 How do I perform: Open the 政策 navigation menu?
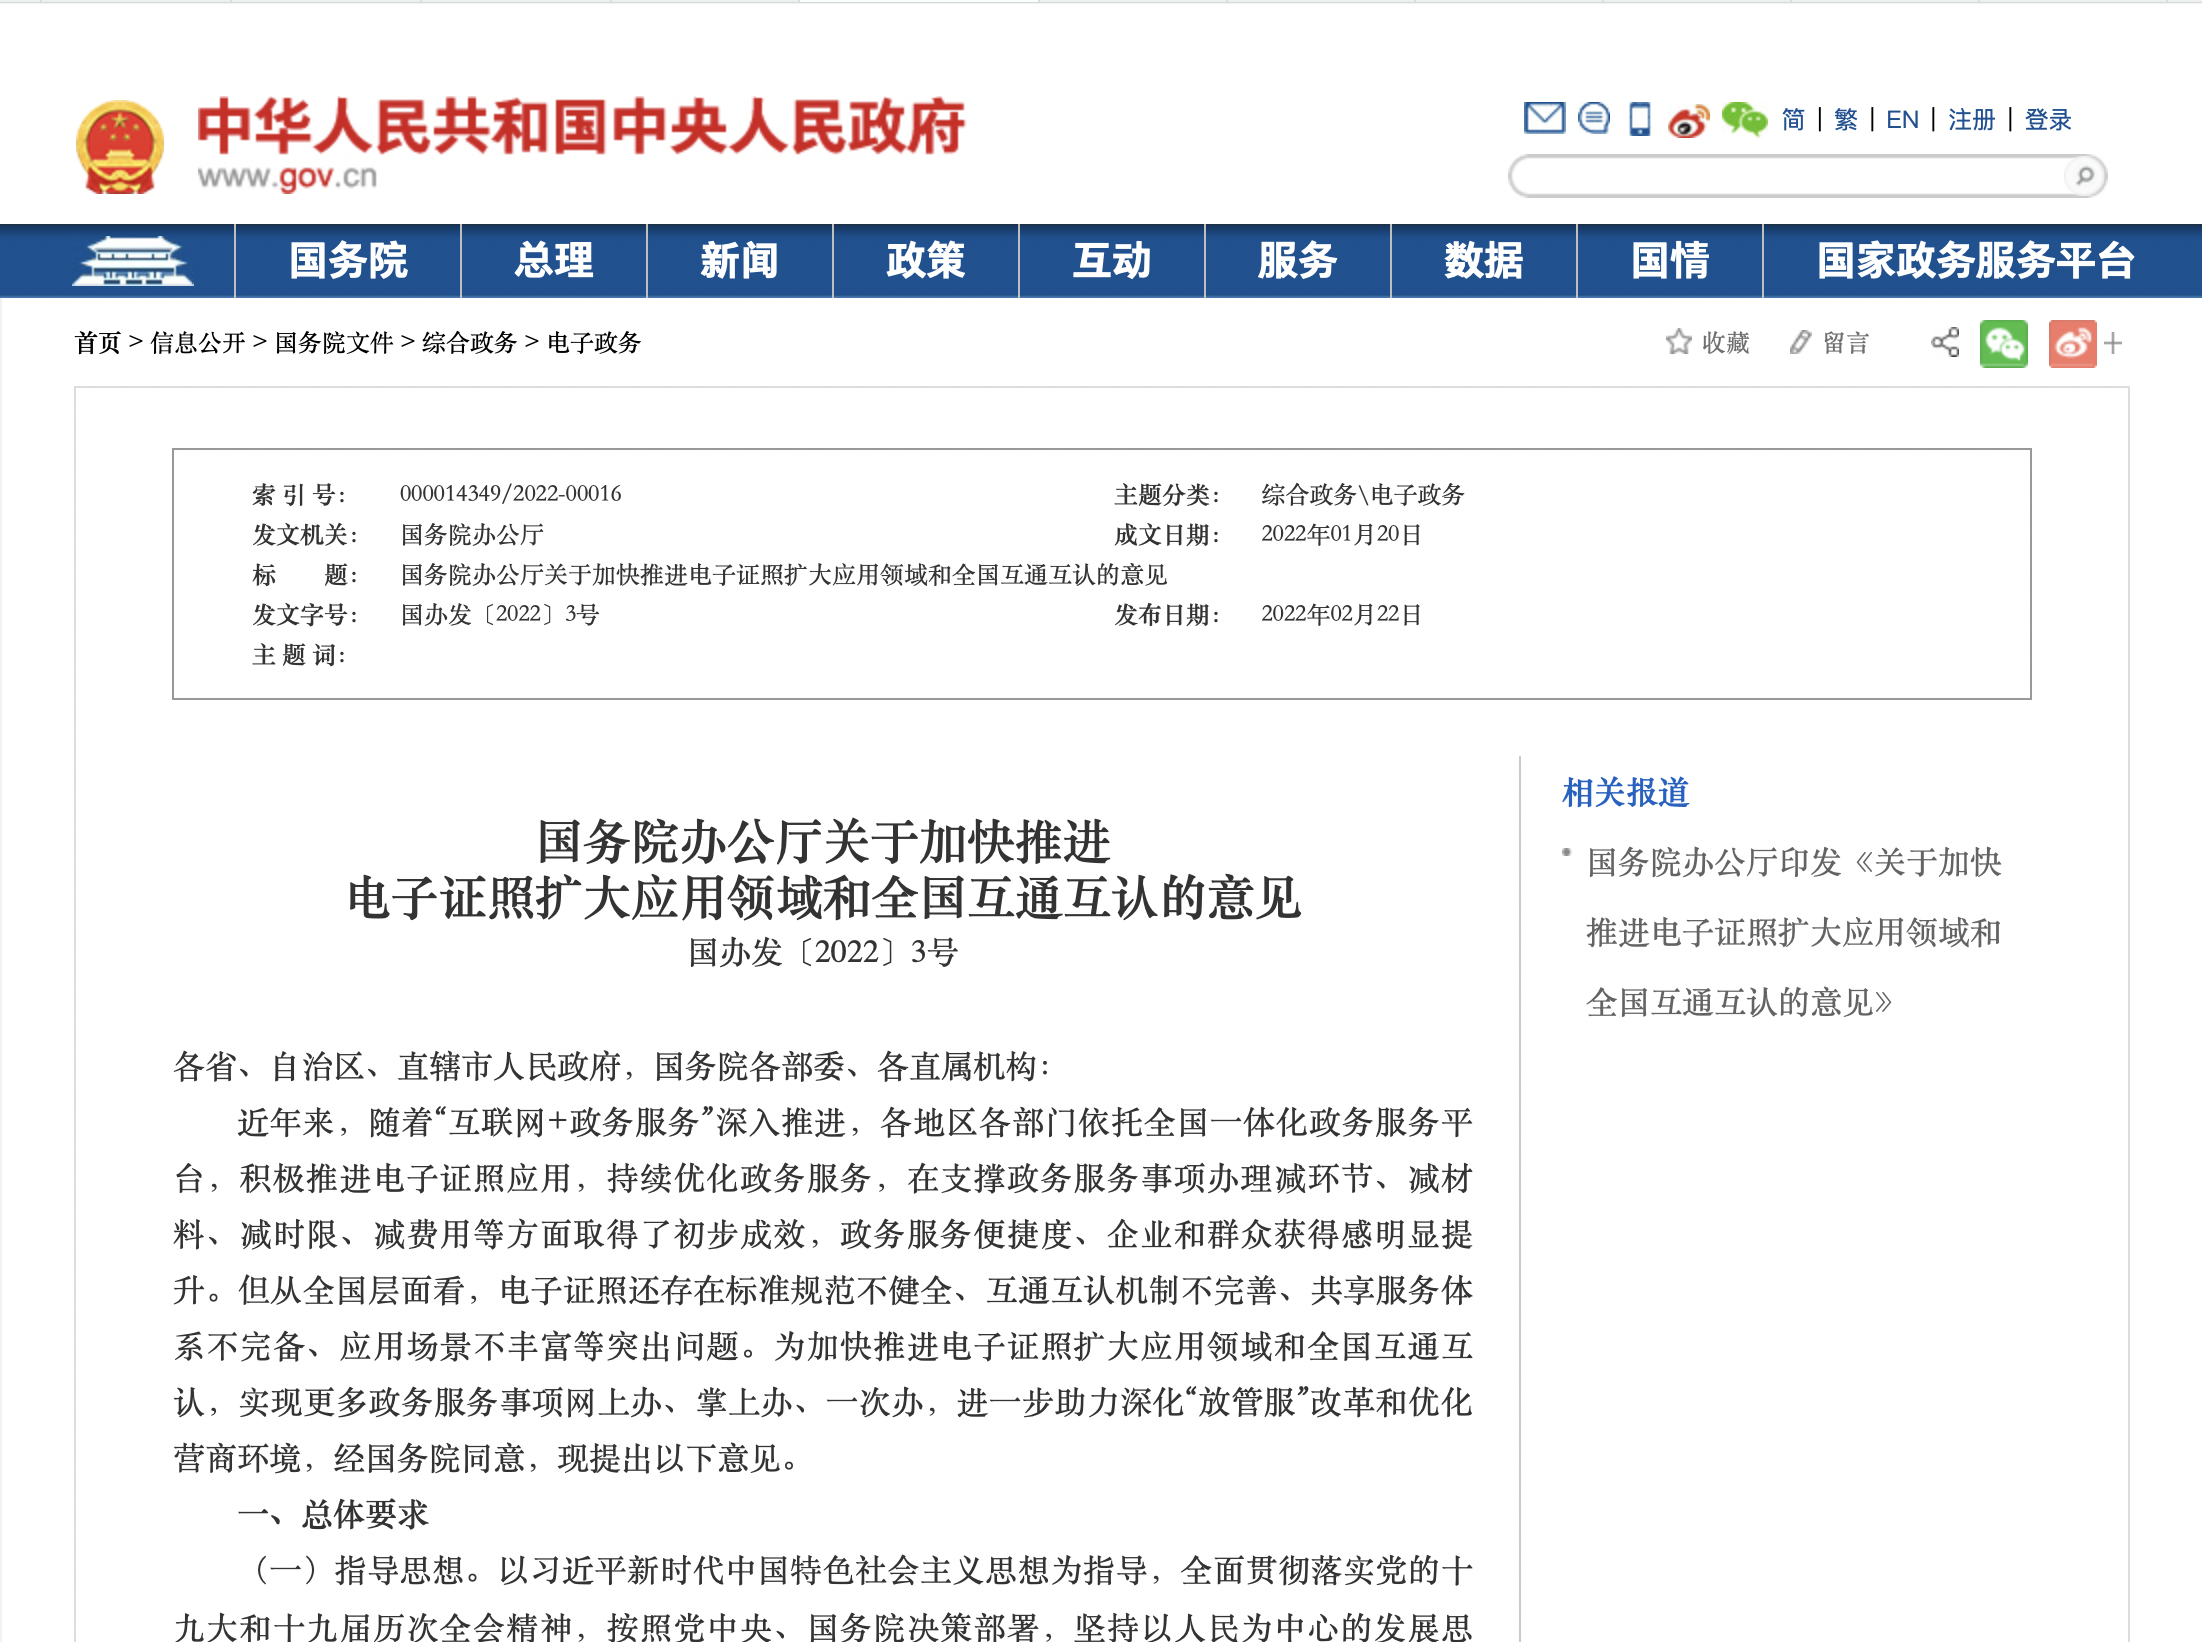[926, 261]
